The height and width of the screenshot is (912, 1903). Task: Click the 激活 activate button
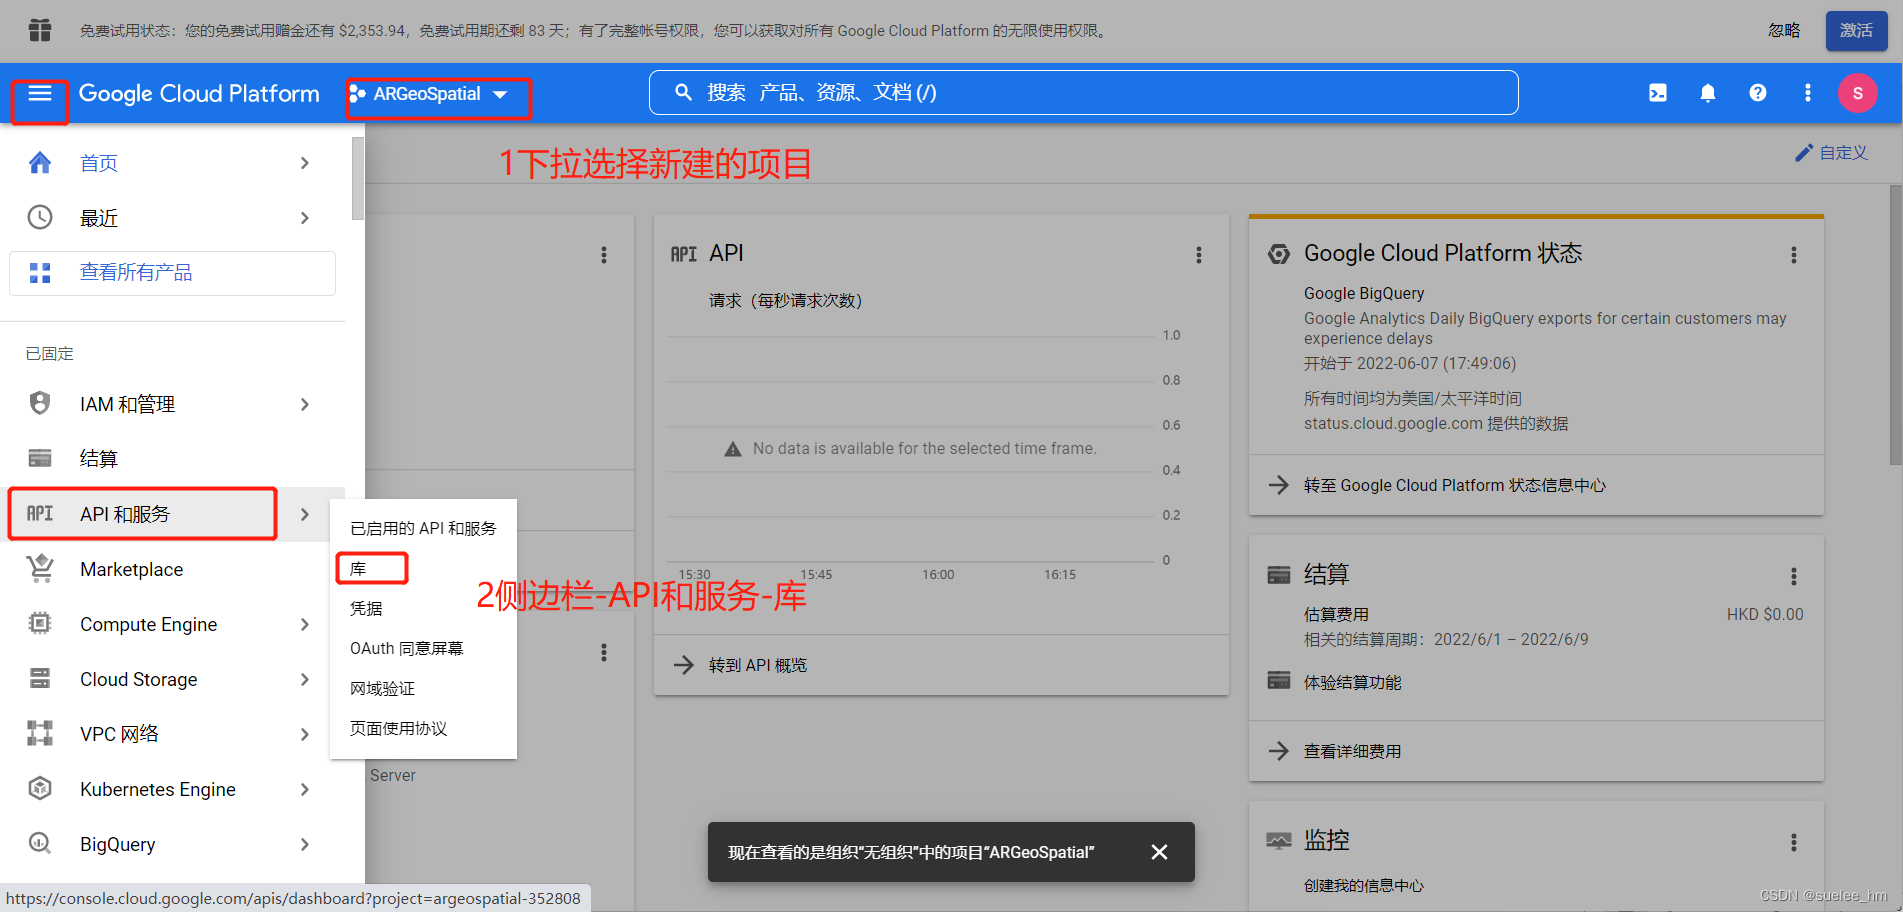[x=1856, y=31]
